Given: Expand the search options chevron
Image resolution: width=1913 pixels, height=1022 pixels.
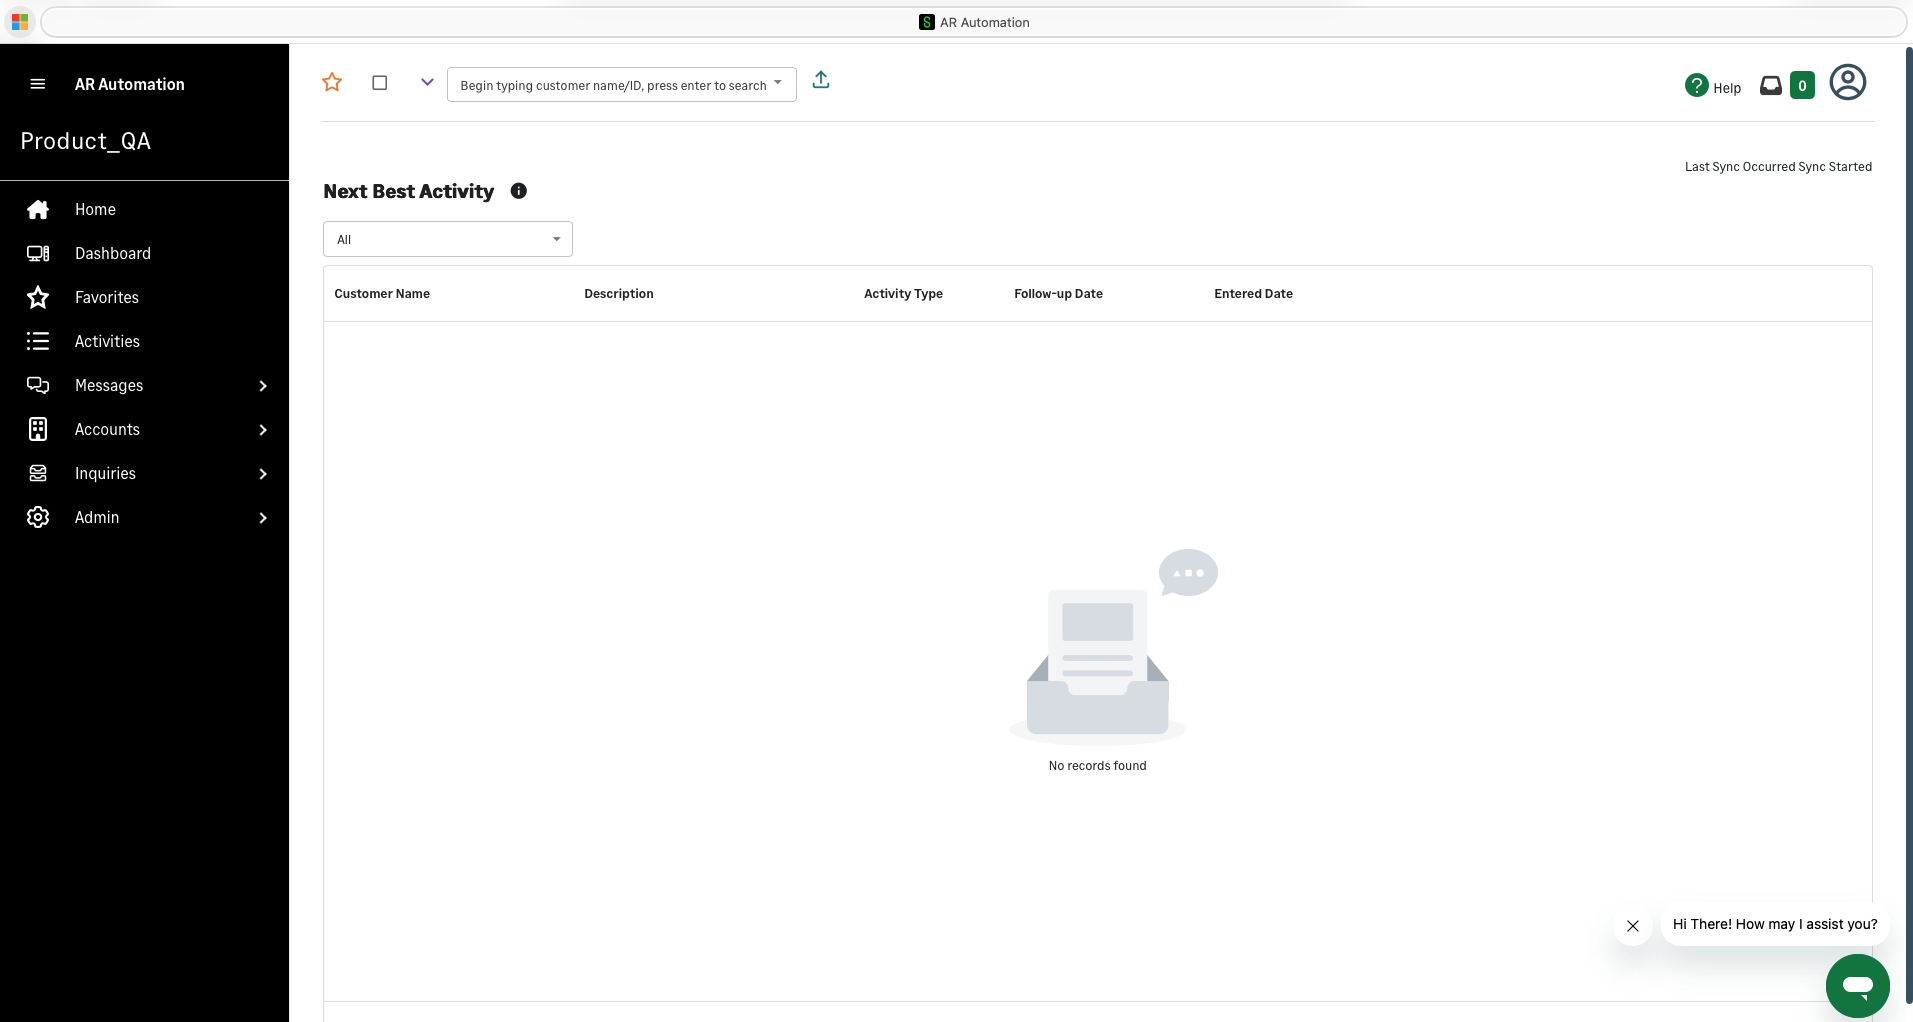Looking at the screenshot, I should [426, 82].
